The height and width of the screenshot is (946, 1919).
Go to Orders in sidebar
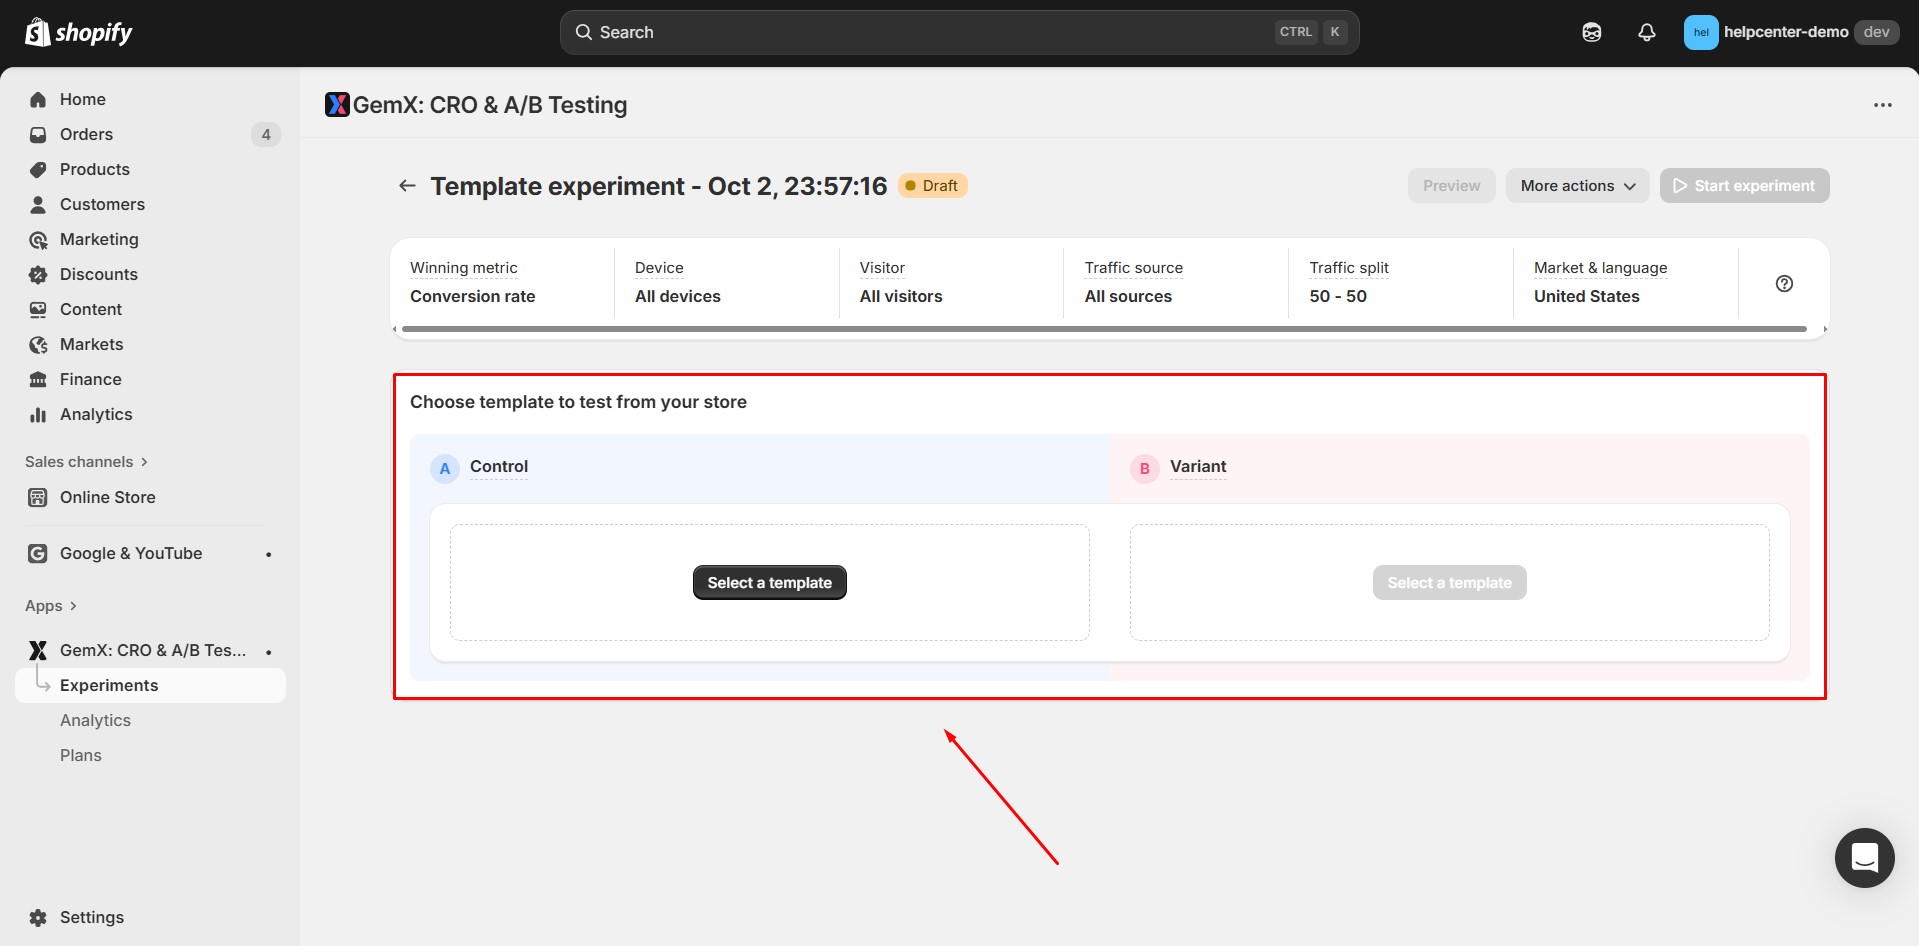pos(86,134)
